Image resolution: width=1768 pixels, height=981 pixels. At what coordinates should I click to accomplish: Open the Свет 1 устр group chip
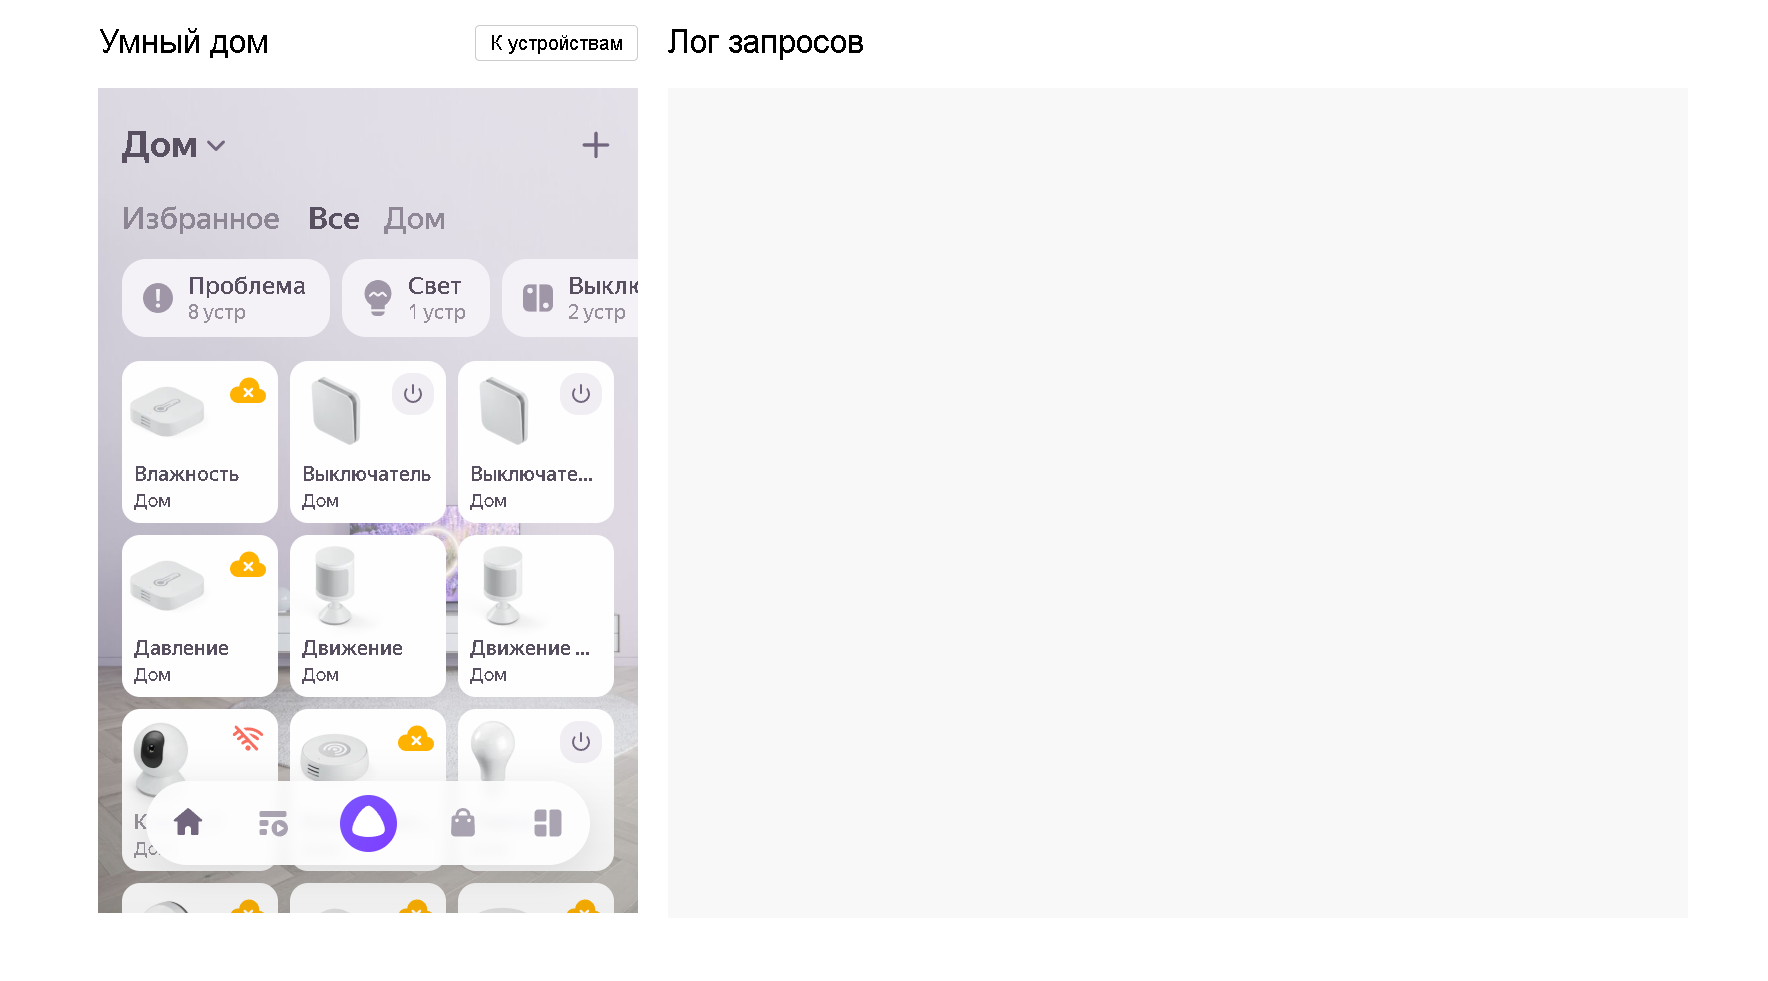click(416, 298)
